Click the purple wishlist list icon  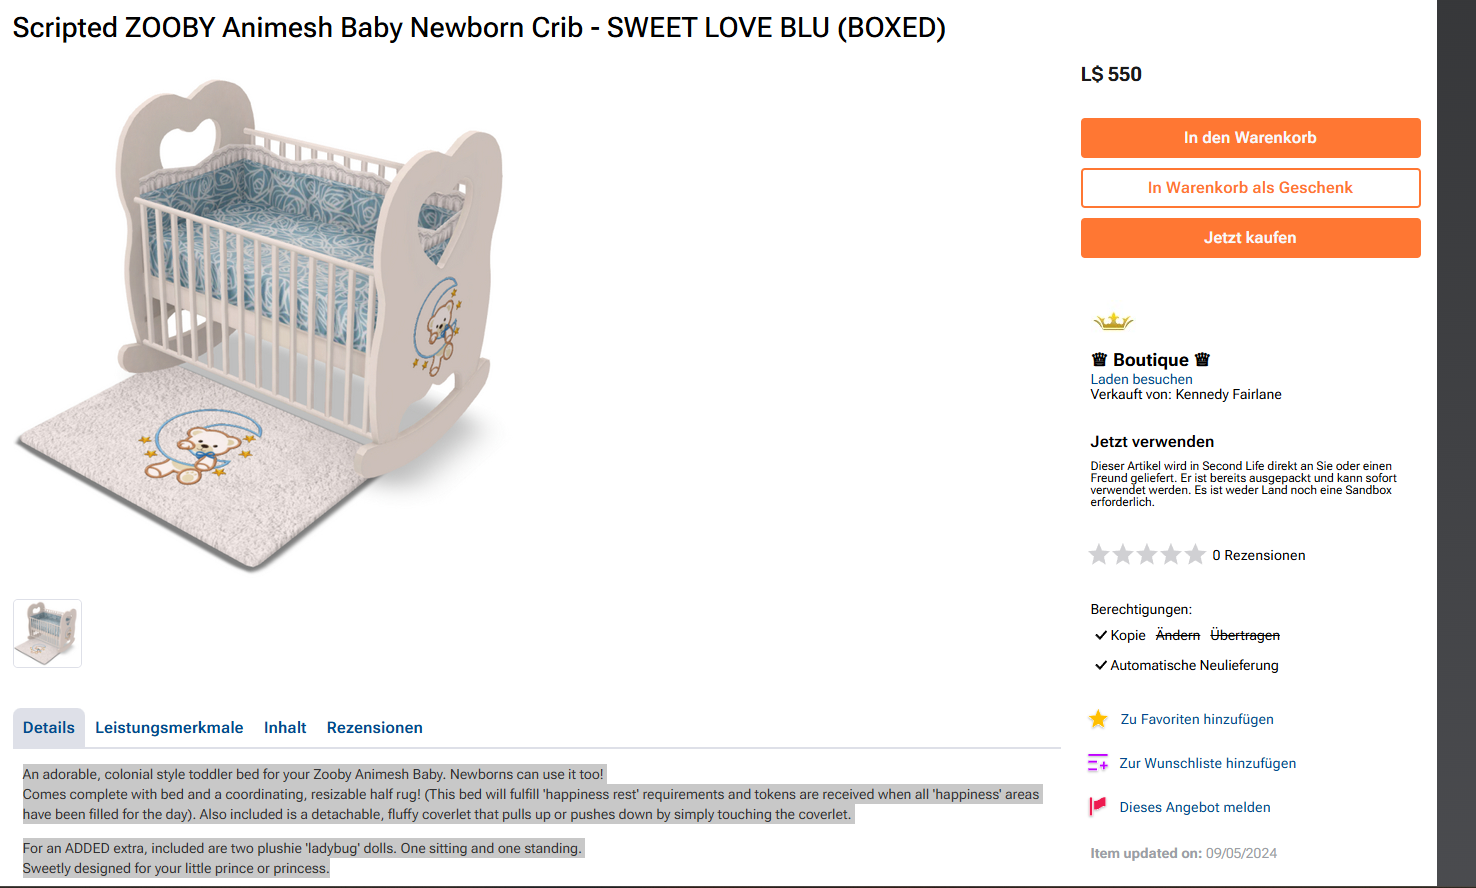(1097, 763)
